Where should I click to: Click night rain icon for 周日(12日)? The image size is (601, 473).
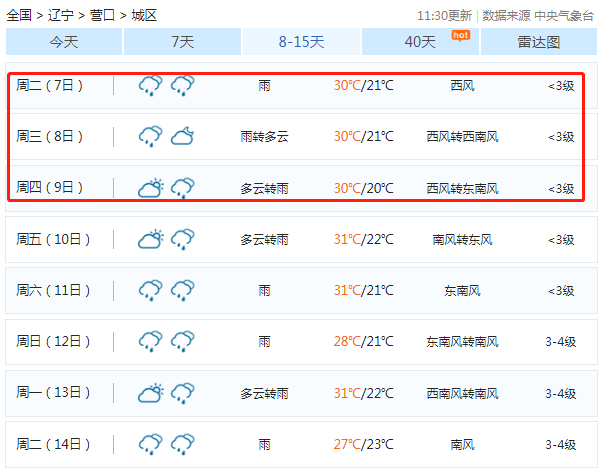click(182, 341)
